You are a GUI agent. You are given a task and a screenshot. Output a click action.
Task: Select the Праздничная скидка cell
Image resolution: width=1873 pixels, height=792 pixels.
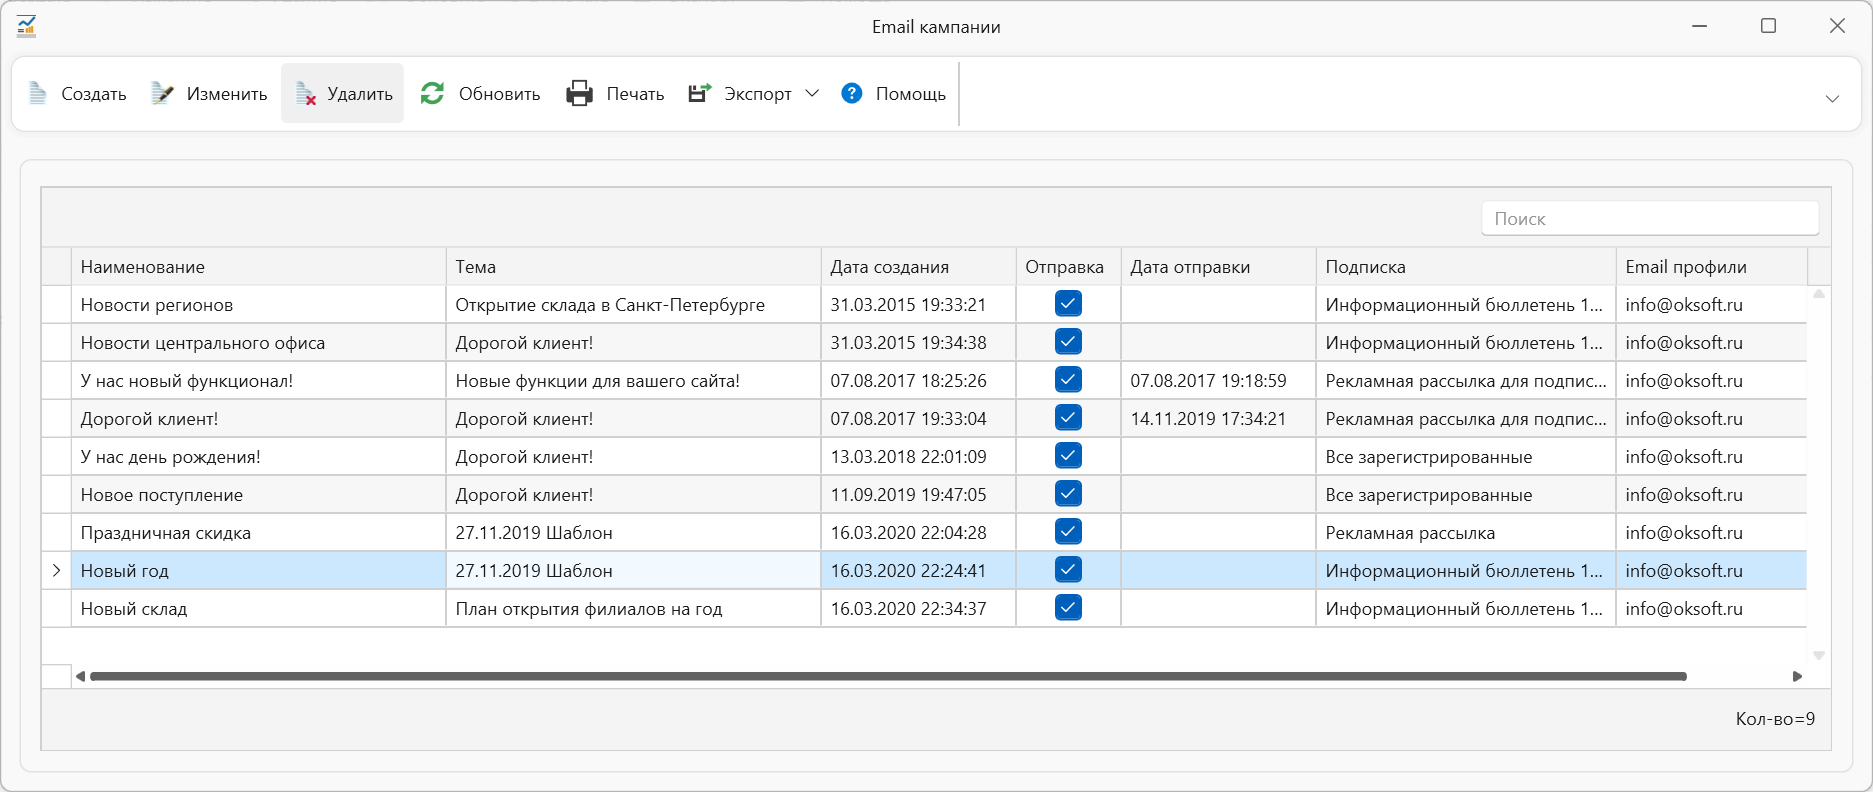point(258,533)
